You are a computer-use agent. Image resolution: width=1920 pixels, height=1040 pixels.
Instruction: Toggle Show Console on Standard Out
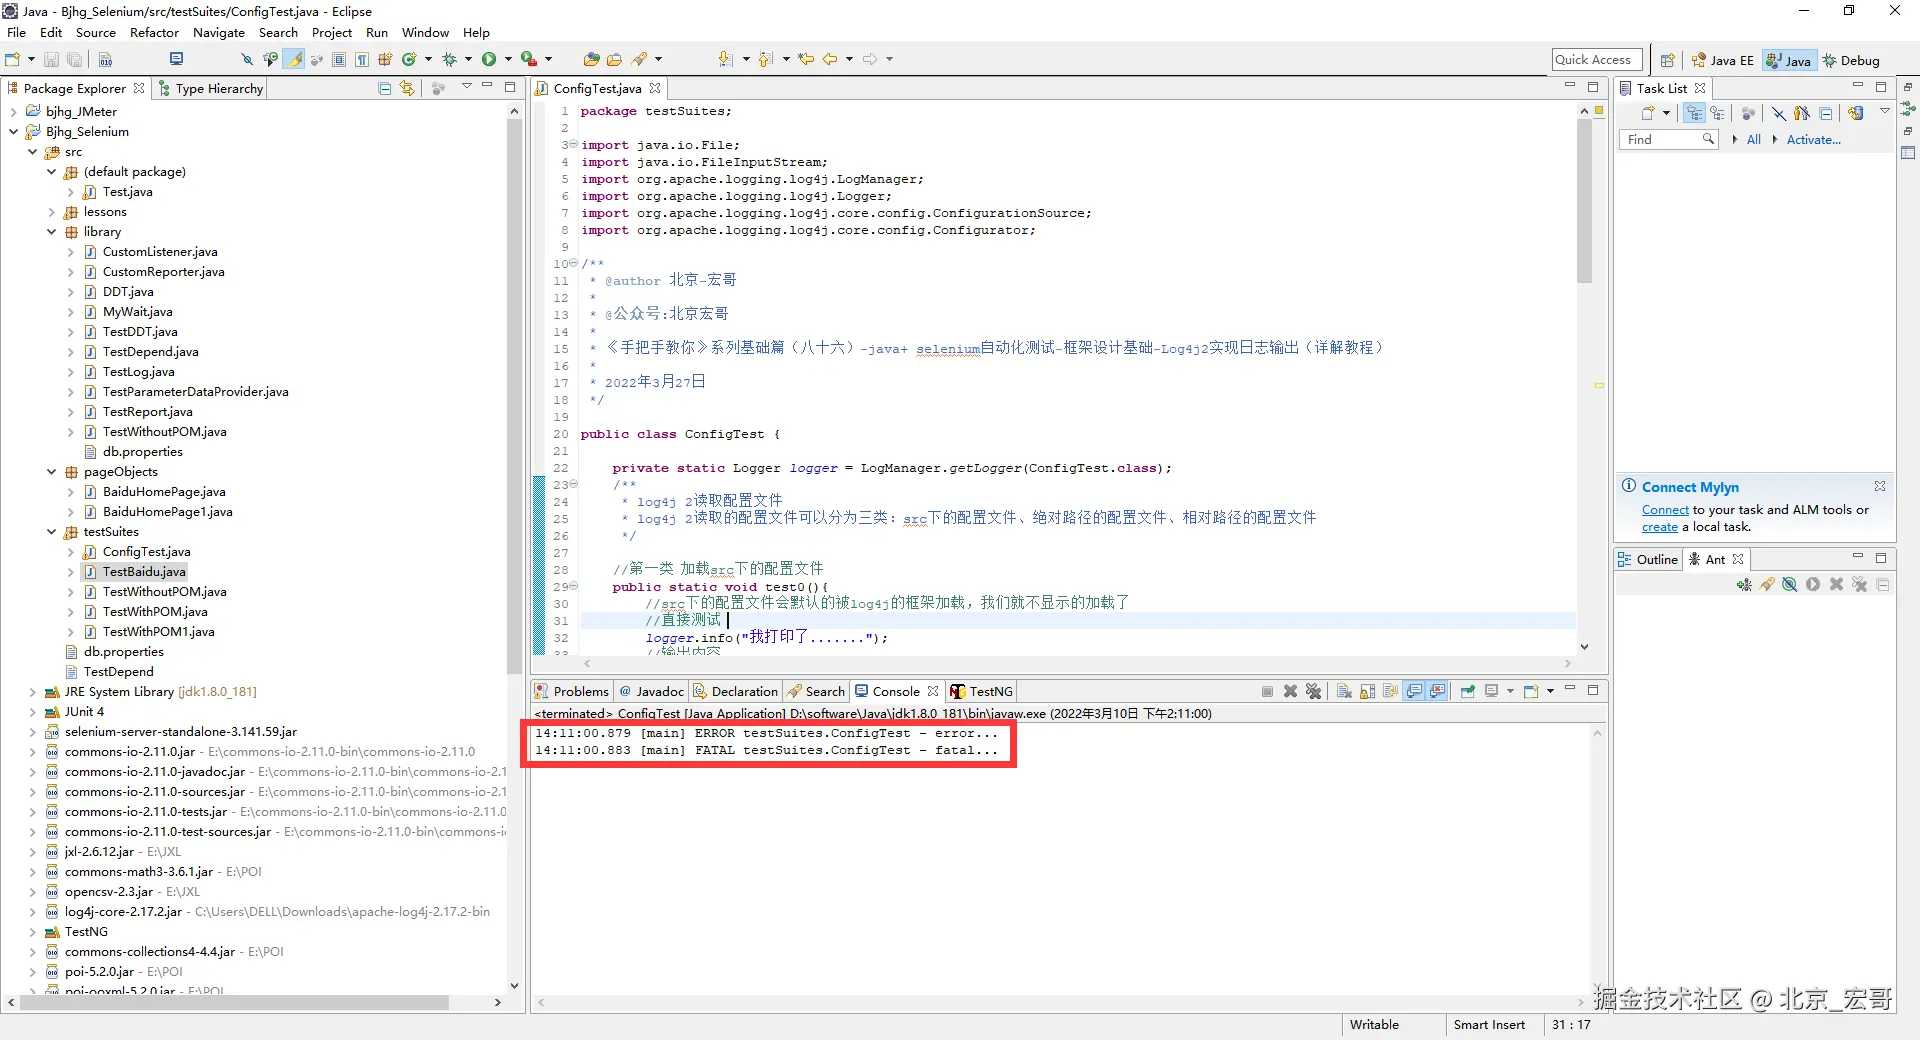coord(1414,691)
